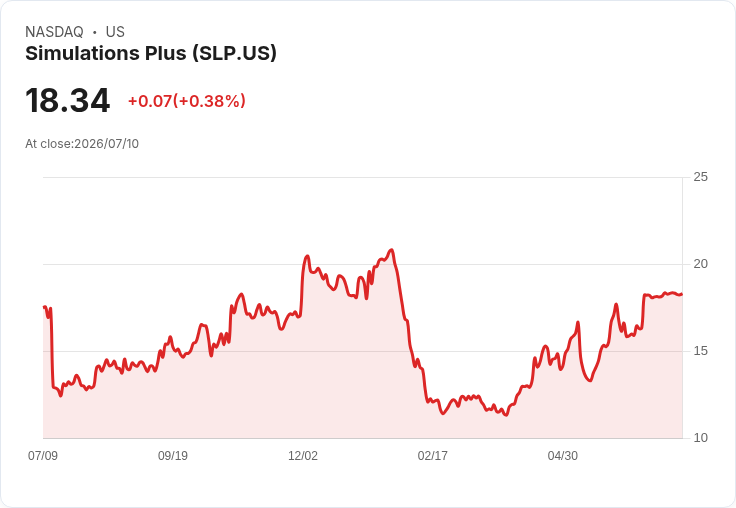Click the chart's lowest trough near 11

pos(506,415)
